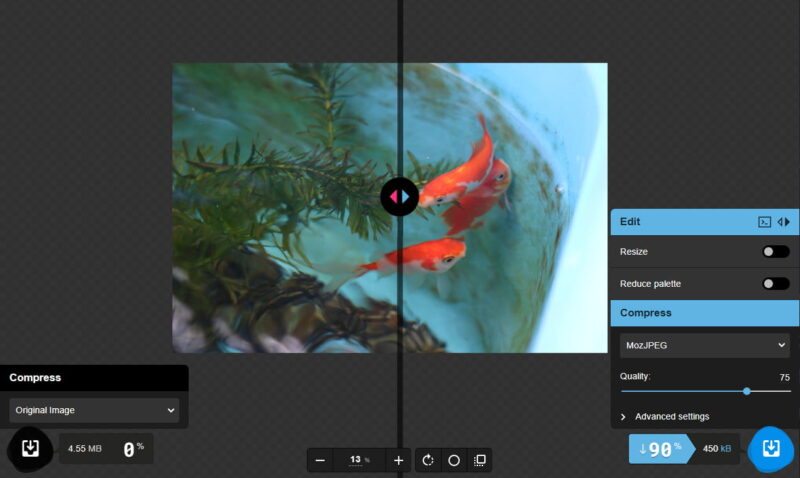Click the Quality slider handle
Screen dimensions: 800x478
[746, 391]
